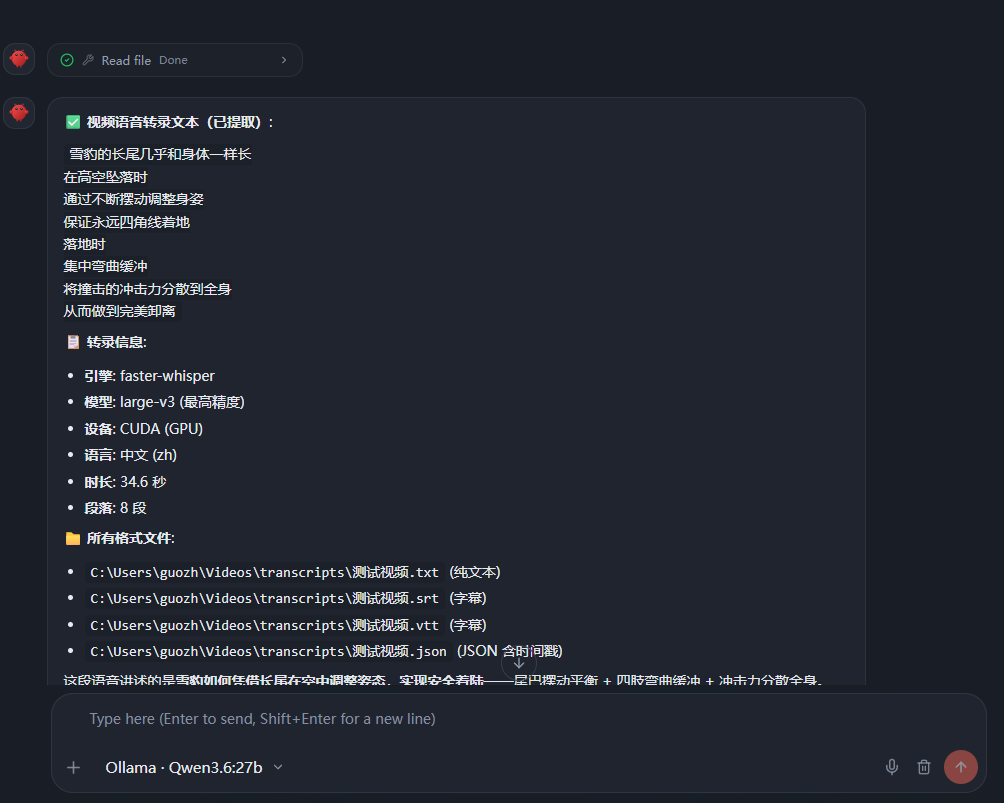
Task: Click the line '从而做到完美卸离'
Action: point(120,311)
